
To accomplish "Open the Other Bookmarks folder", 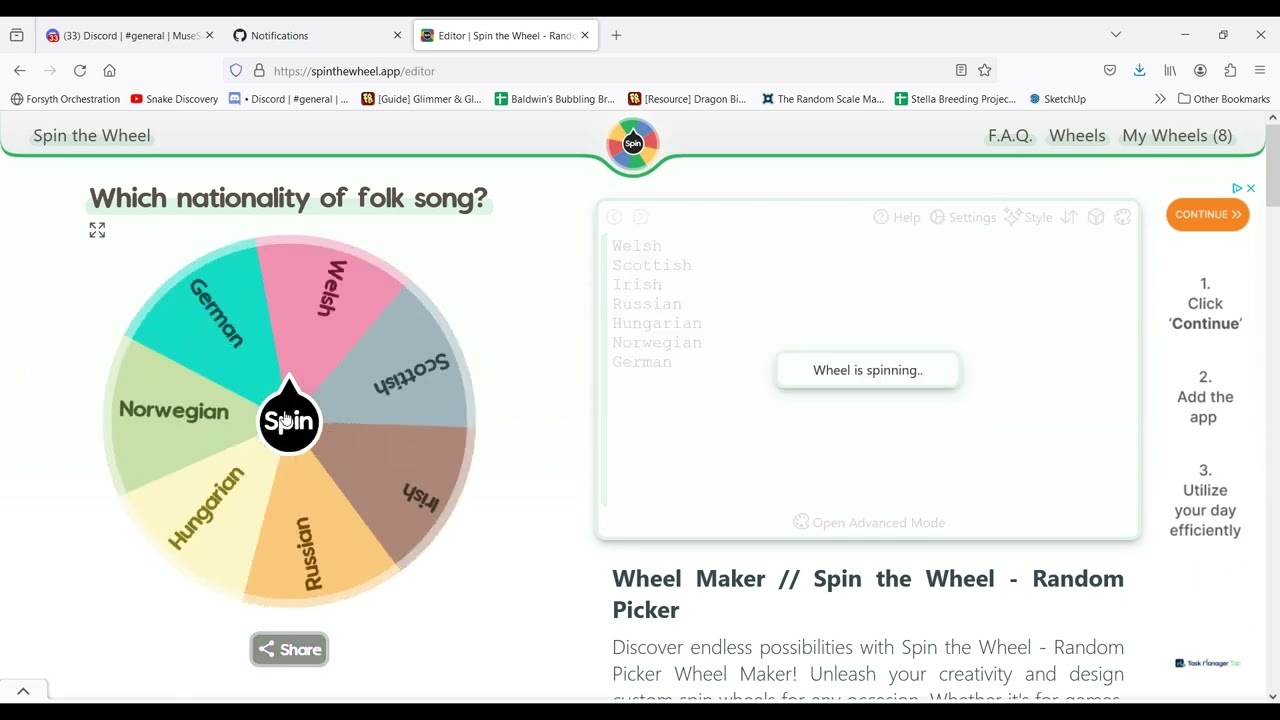I will click(1224, 99).
